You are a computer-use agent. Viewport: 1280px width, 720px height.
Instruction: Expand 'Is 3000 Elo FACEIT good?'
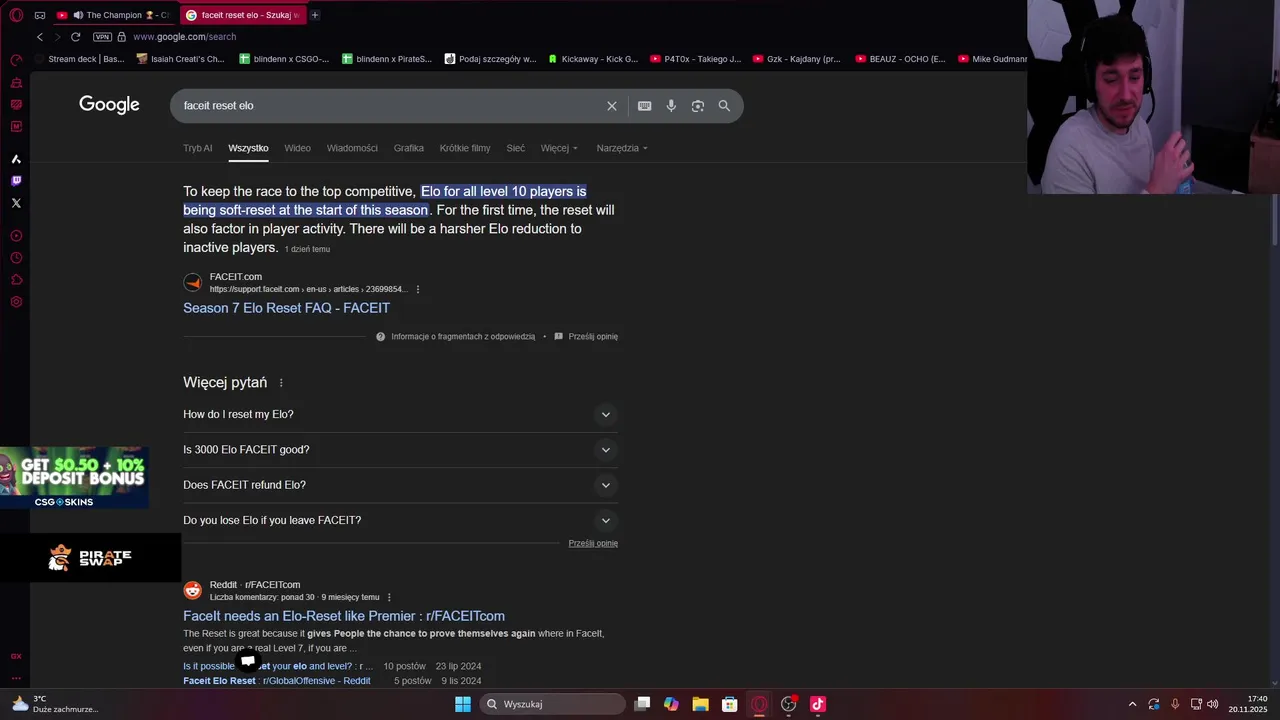pos(400,450)
